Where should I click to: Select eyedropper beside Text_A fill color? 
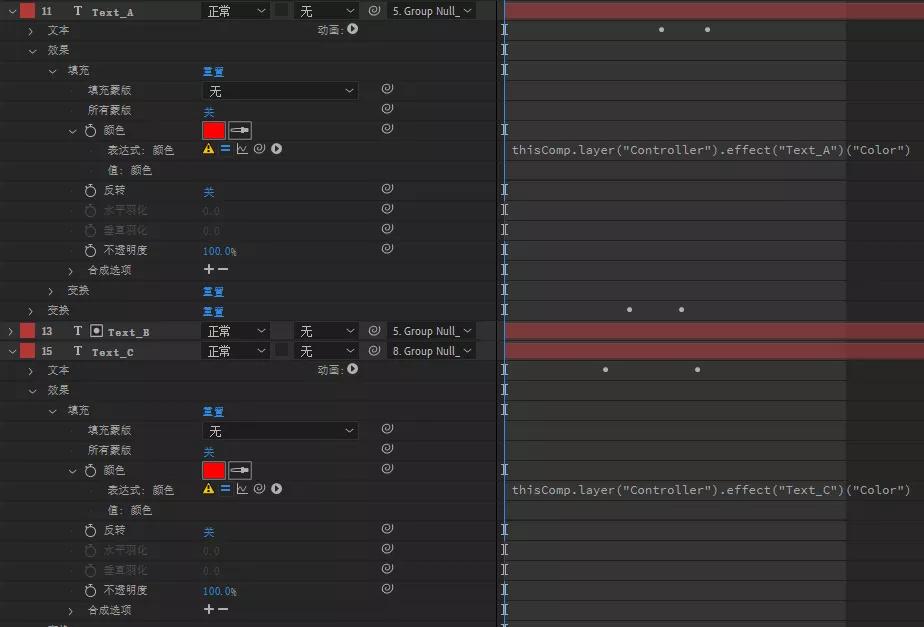[240, 130]
